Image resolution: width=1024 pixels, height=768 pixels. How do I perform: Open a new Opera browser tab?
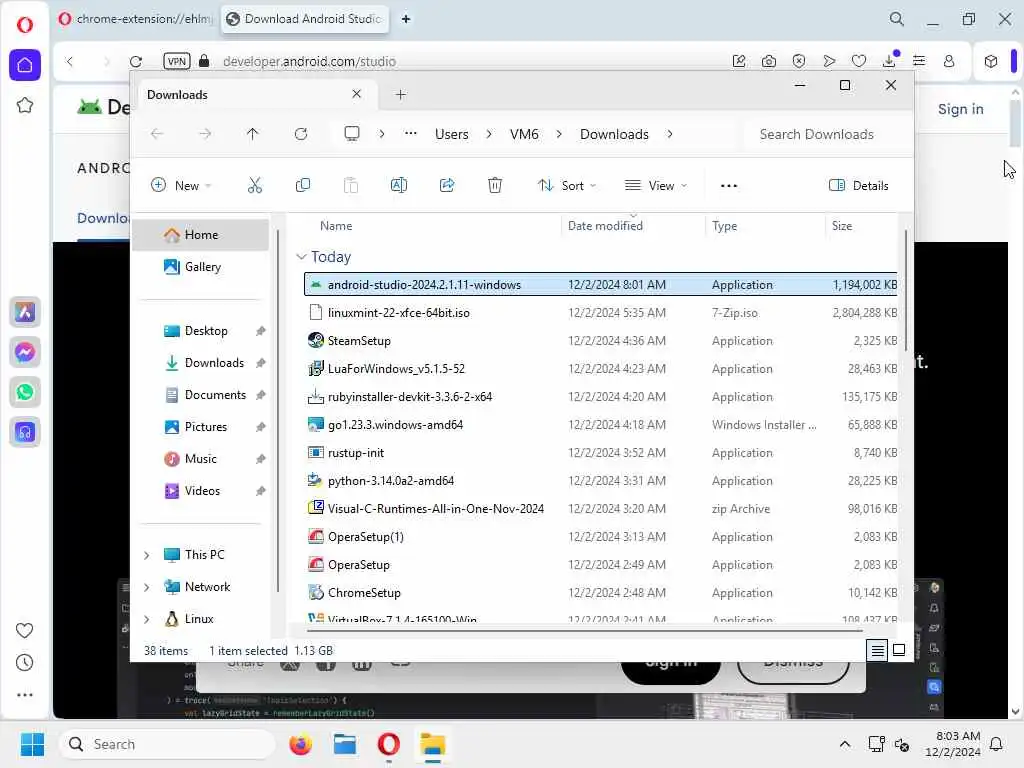point(406,19)
